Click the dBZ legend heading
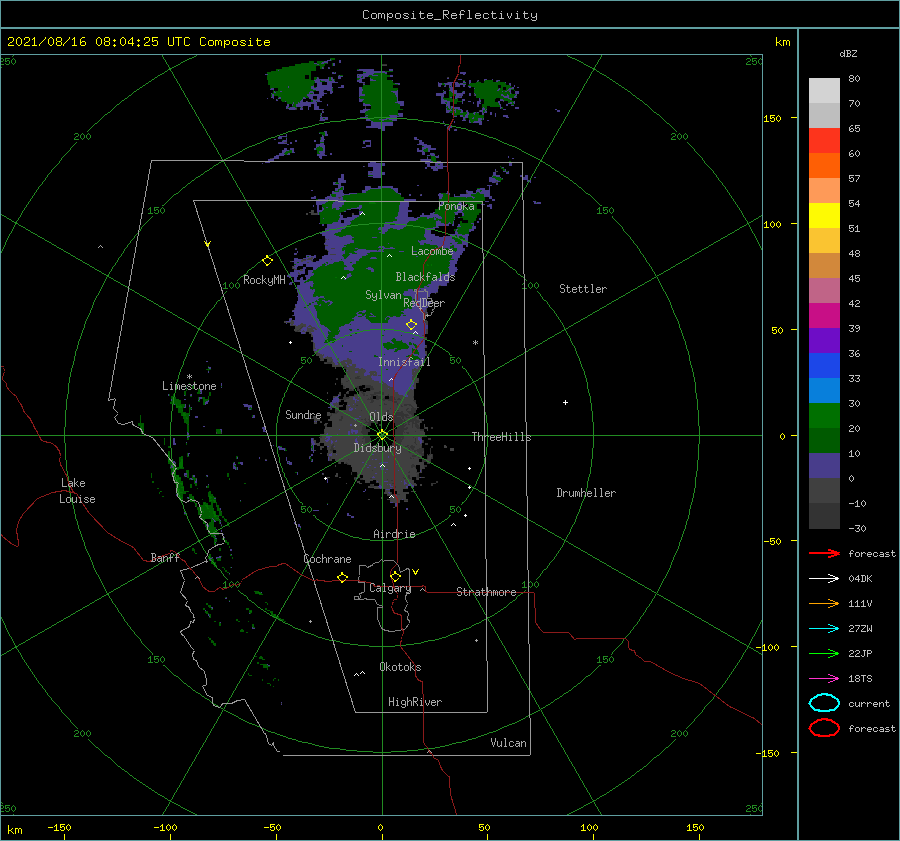The height and width of the screenshot is (841, 900). pos(848,53)
